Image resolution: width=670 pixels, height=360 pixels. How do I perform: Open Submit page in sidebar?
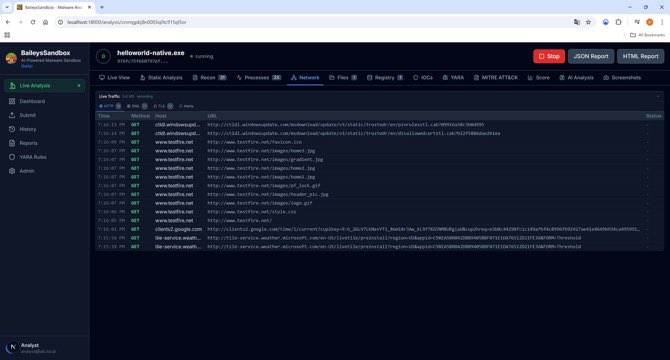[x=44, y=115]
